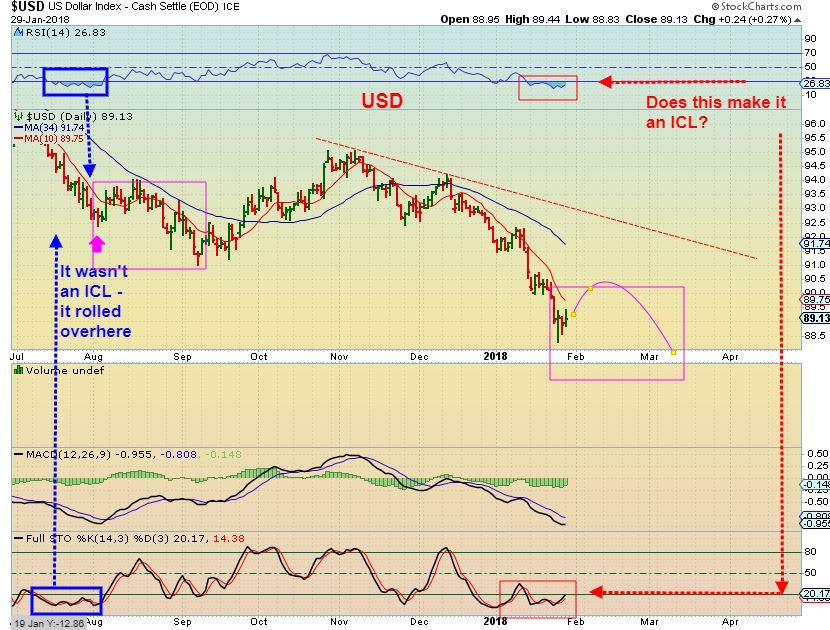Click the 89.13 last price tag
This screenshot has height=630, width=830.
pyautogui.click(x=816, y=318)
